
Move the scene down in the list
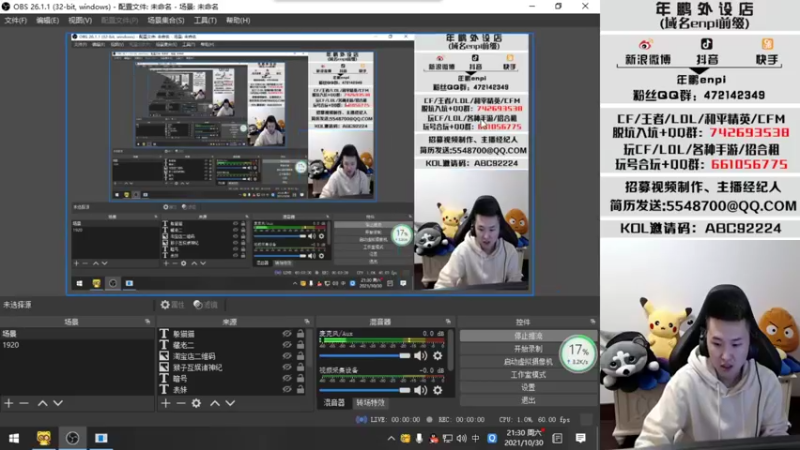coord(58,403)
